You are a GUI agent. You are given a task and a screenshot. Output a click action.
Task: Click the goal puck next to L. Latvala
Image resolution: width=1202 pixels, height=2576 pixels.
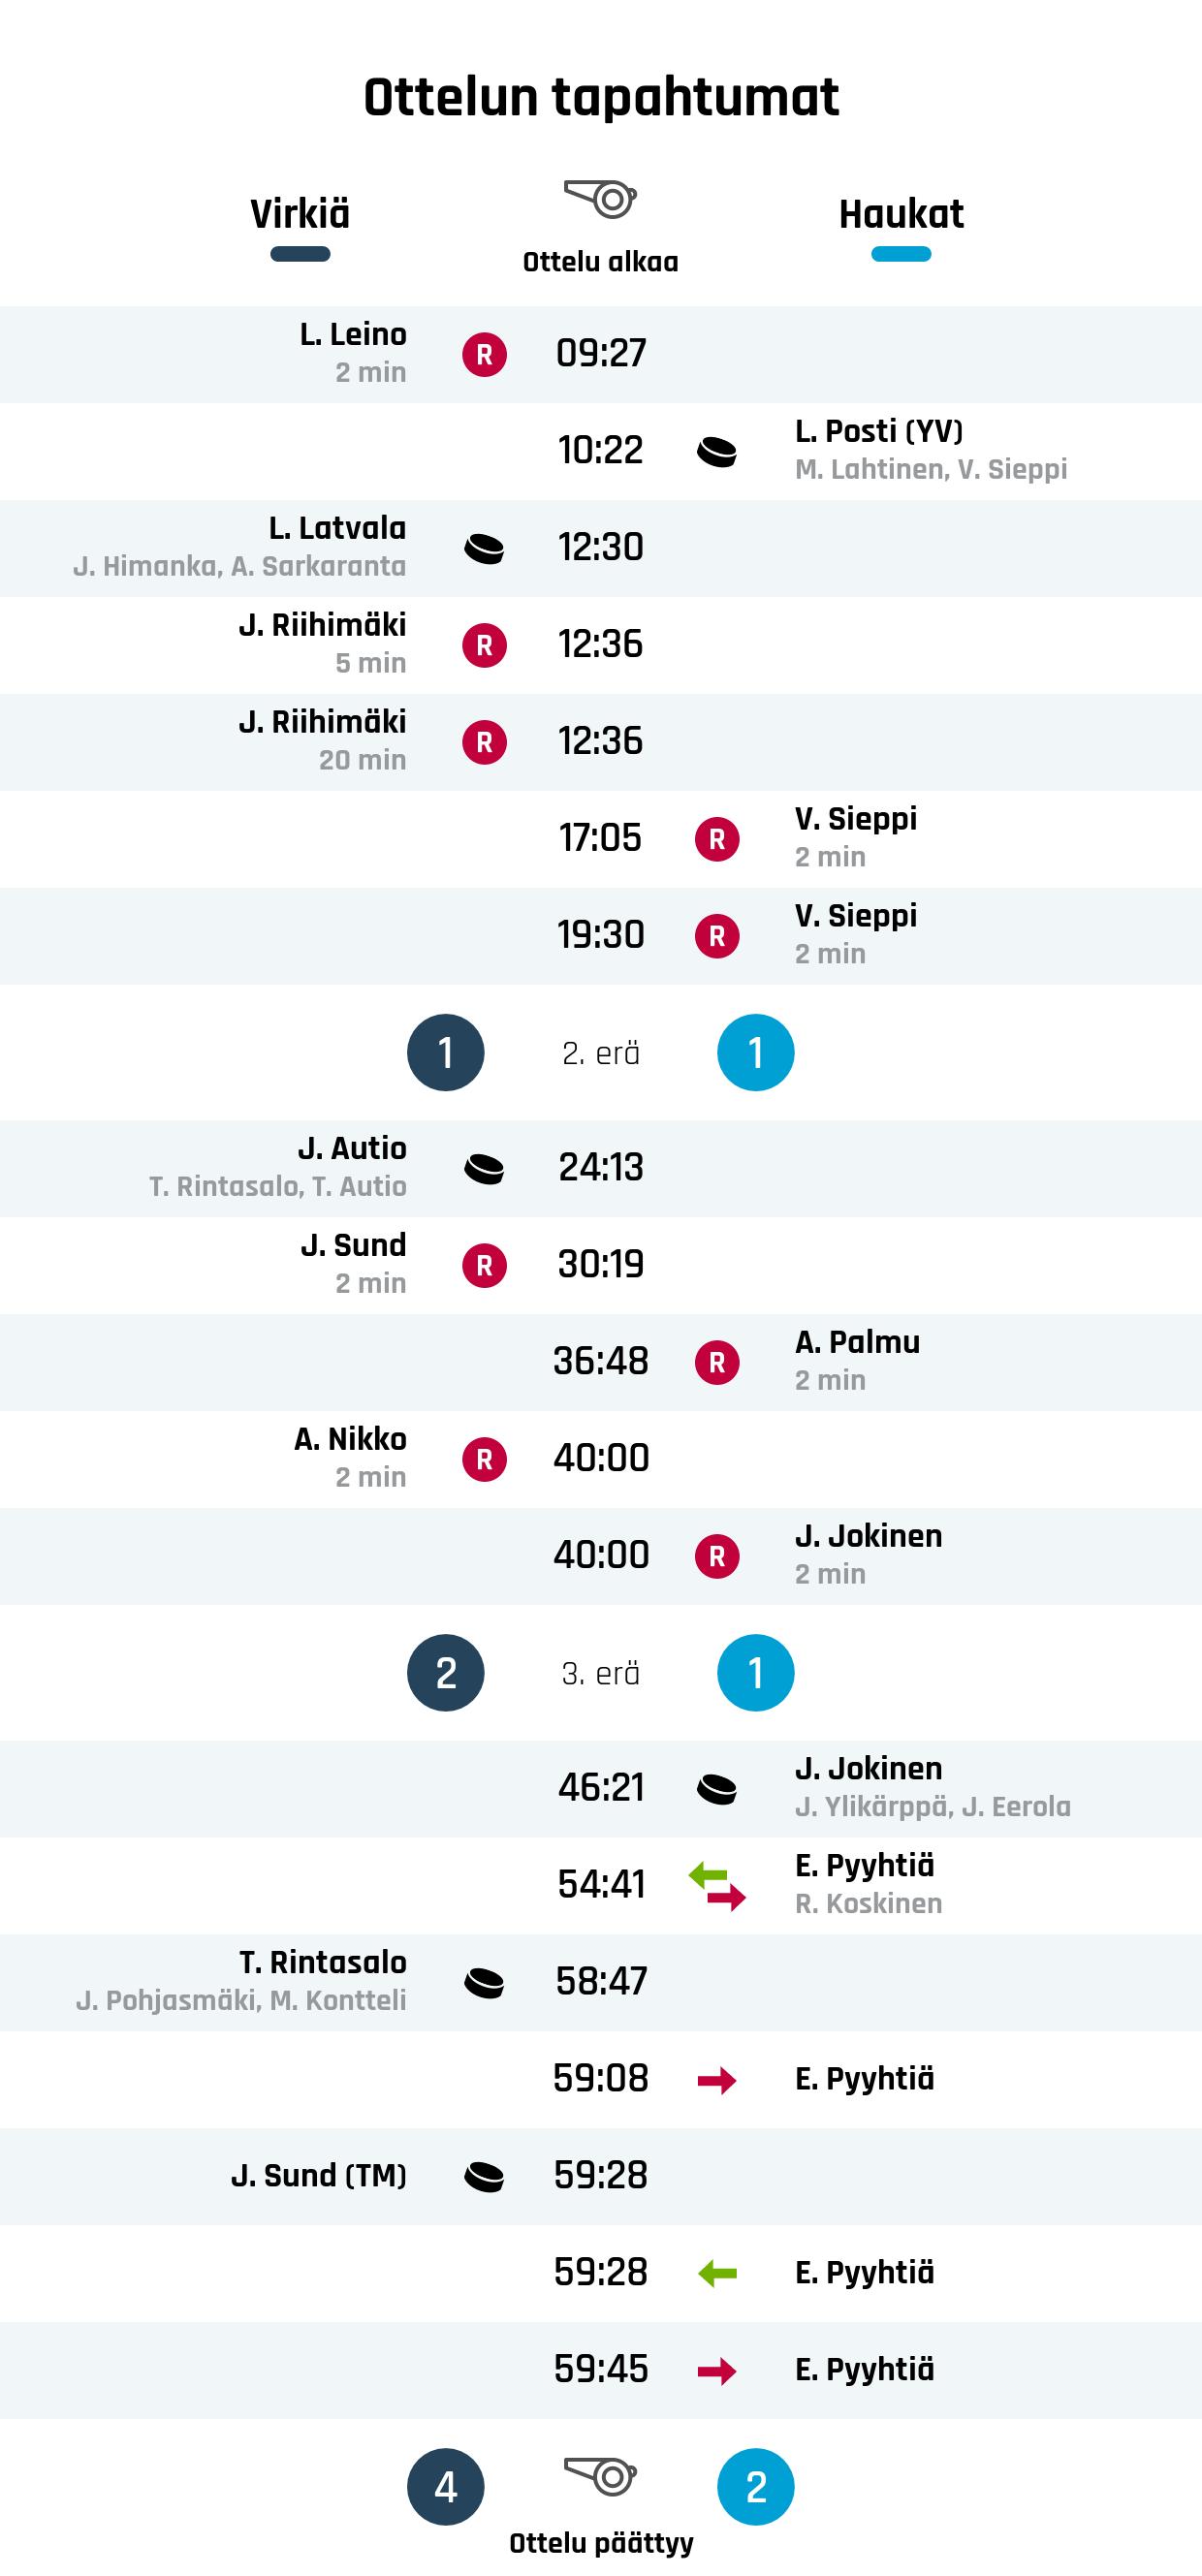tap(484, 549)
